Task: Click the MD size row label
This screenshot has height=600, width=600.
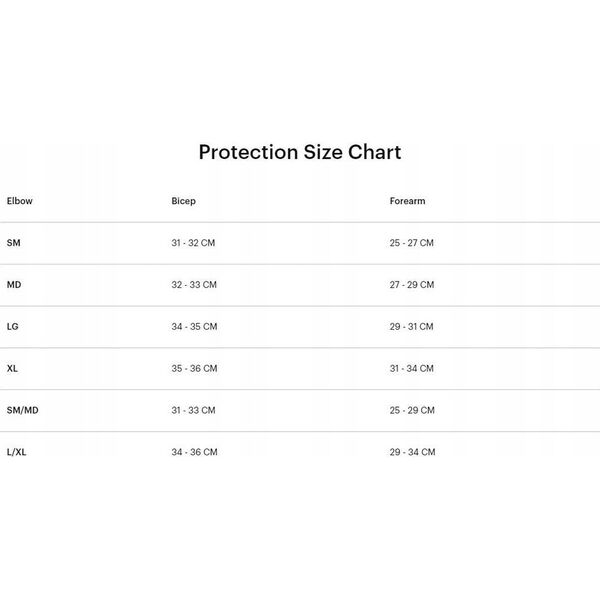Action: pyautogui.click(x=14, y=285)
